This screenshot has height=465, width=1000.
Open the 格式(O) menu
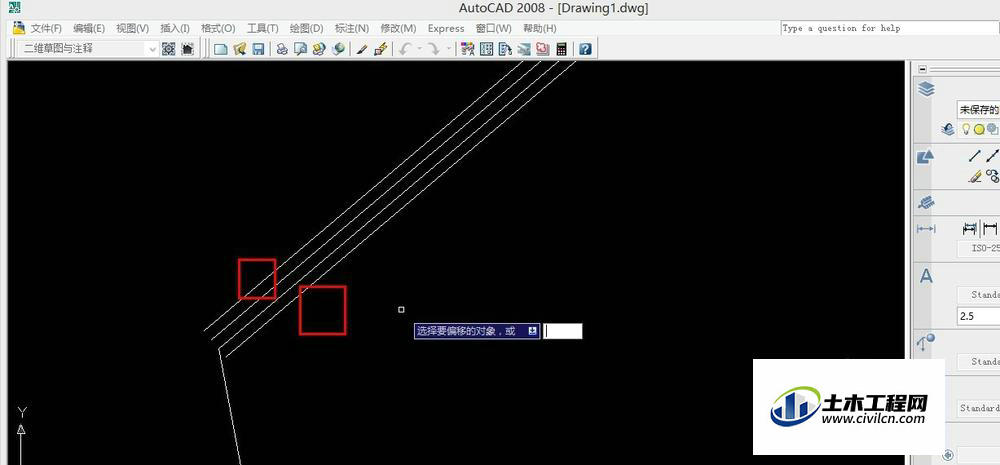[x=218, y=28]
